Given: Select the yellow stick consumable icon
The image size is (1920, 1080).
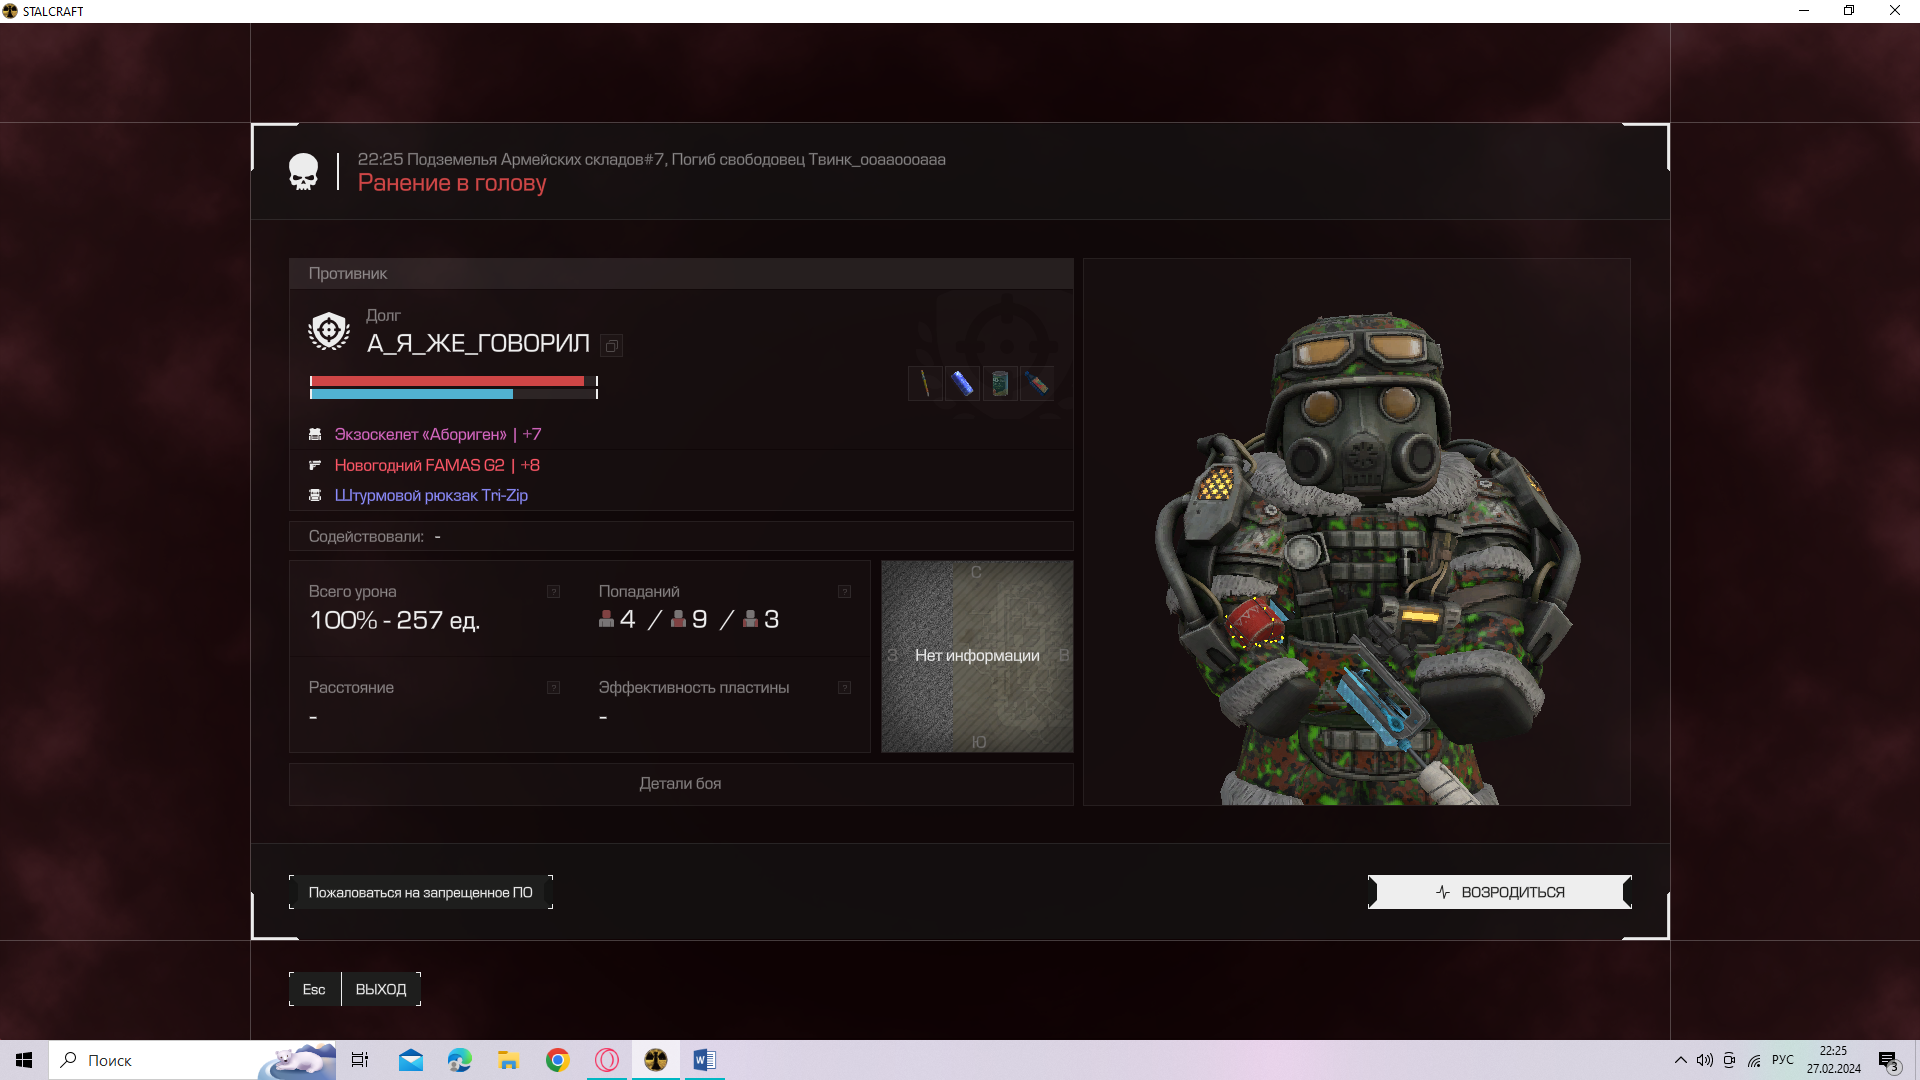Looking at the screenshot, I should tap(925, 384).
